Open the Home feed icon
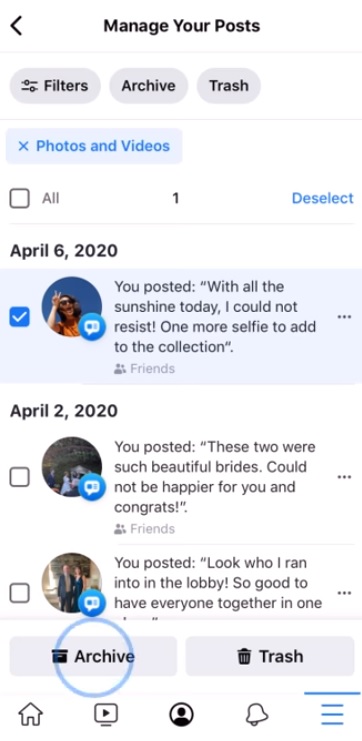362x741 pixels. click(x=30, y=714)
